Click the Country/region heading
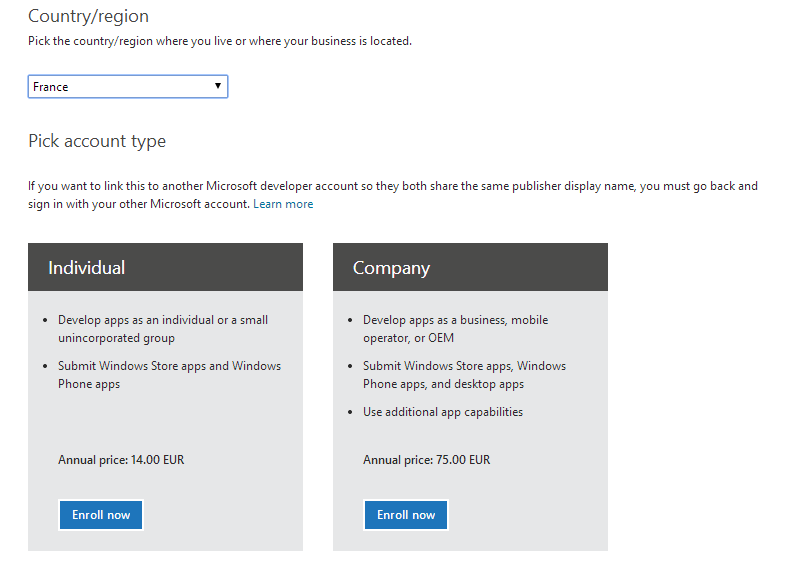792x565 pixels. click(88, 16)
